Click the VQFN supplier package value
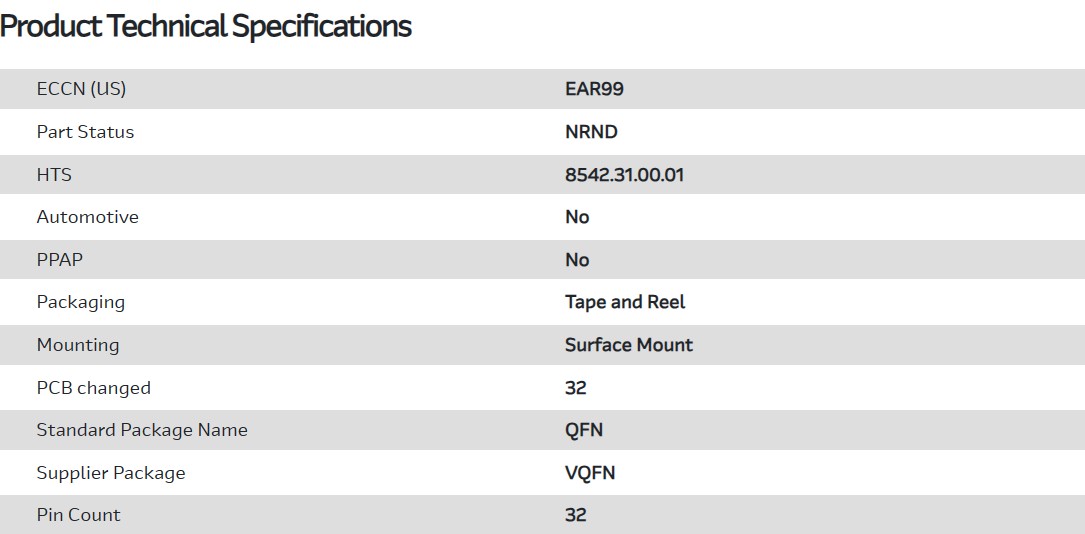The image size is (1085, 534). (590, 473)
